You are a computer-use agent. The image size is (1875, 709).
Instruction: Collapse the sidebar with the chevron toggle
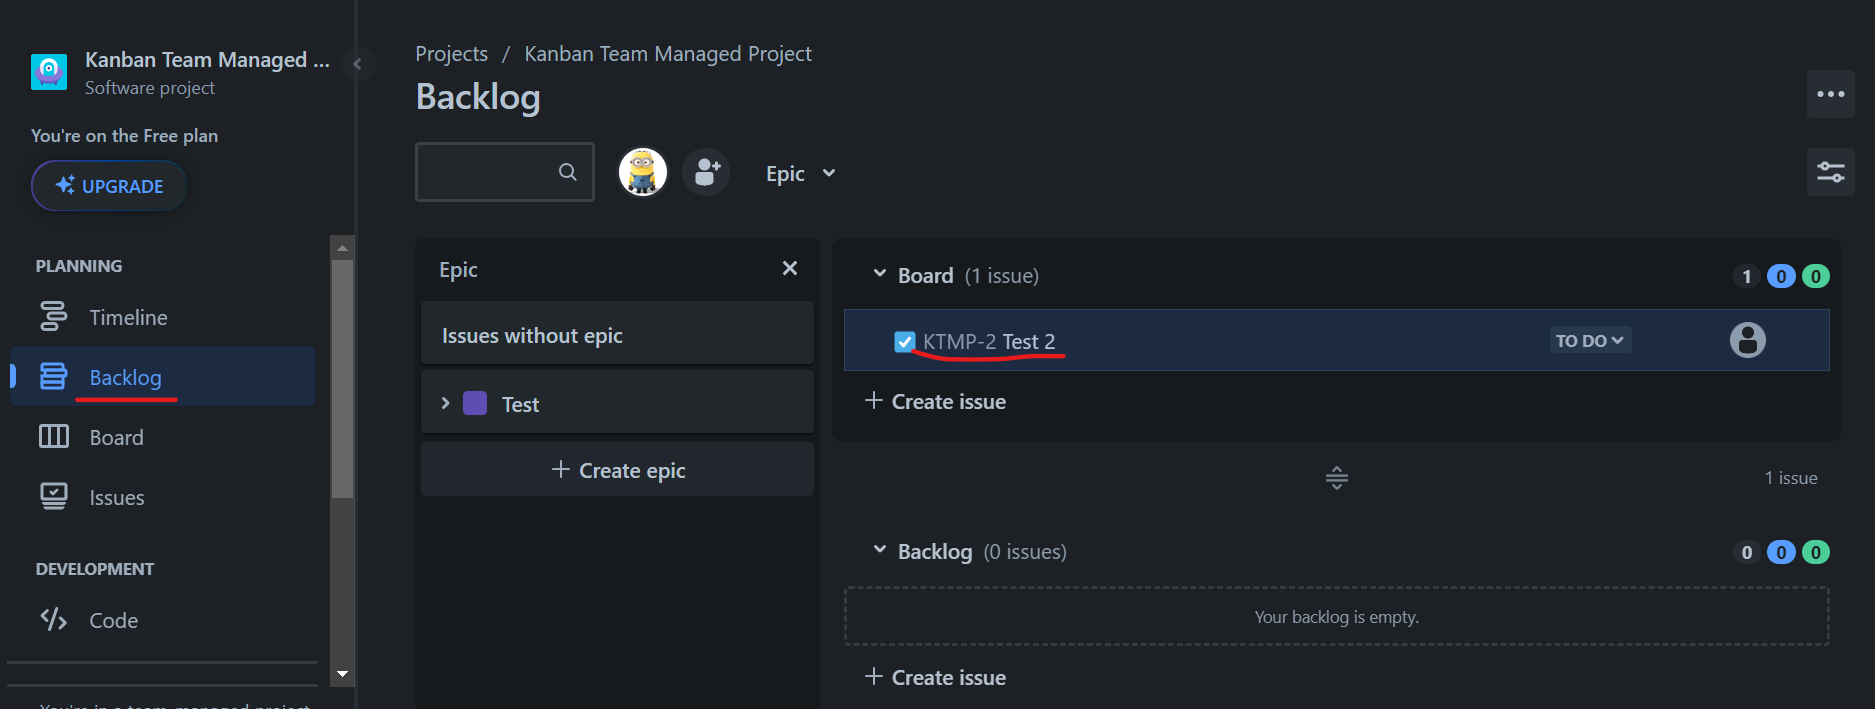(x=357, y=64)
